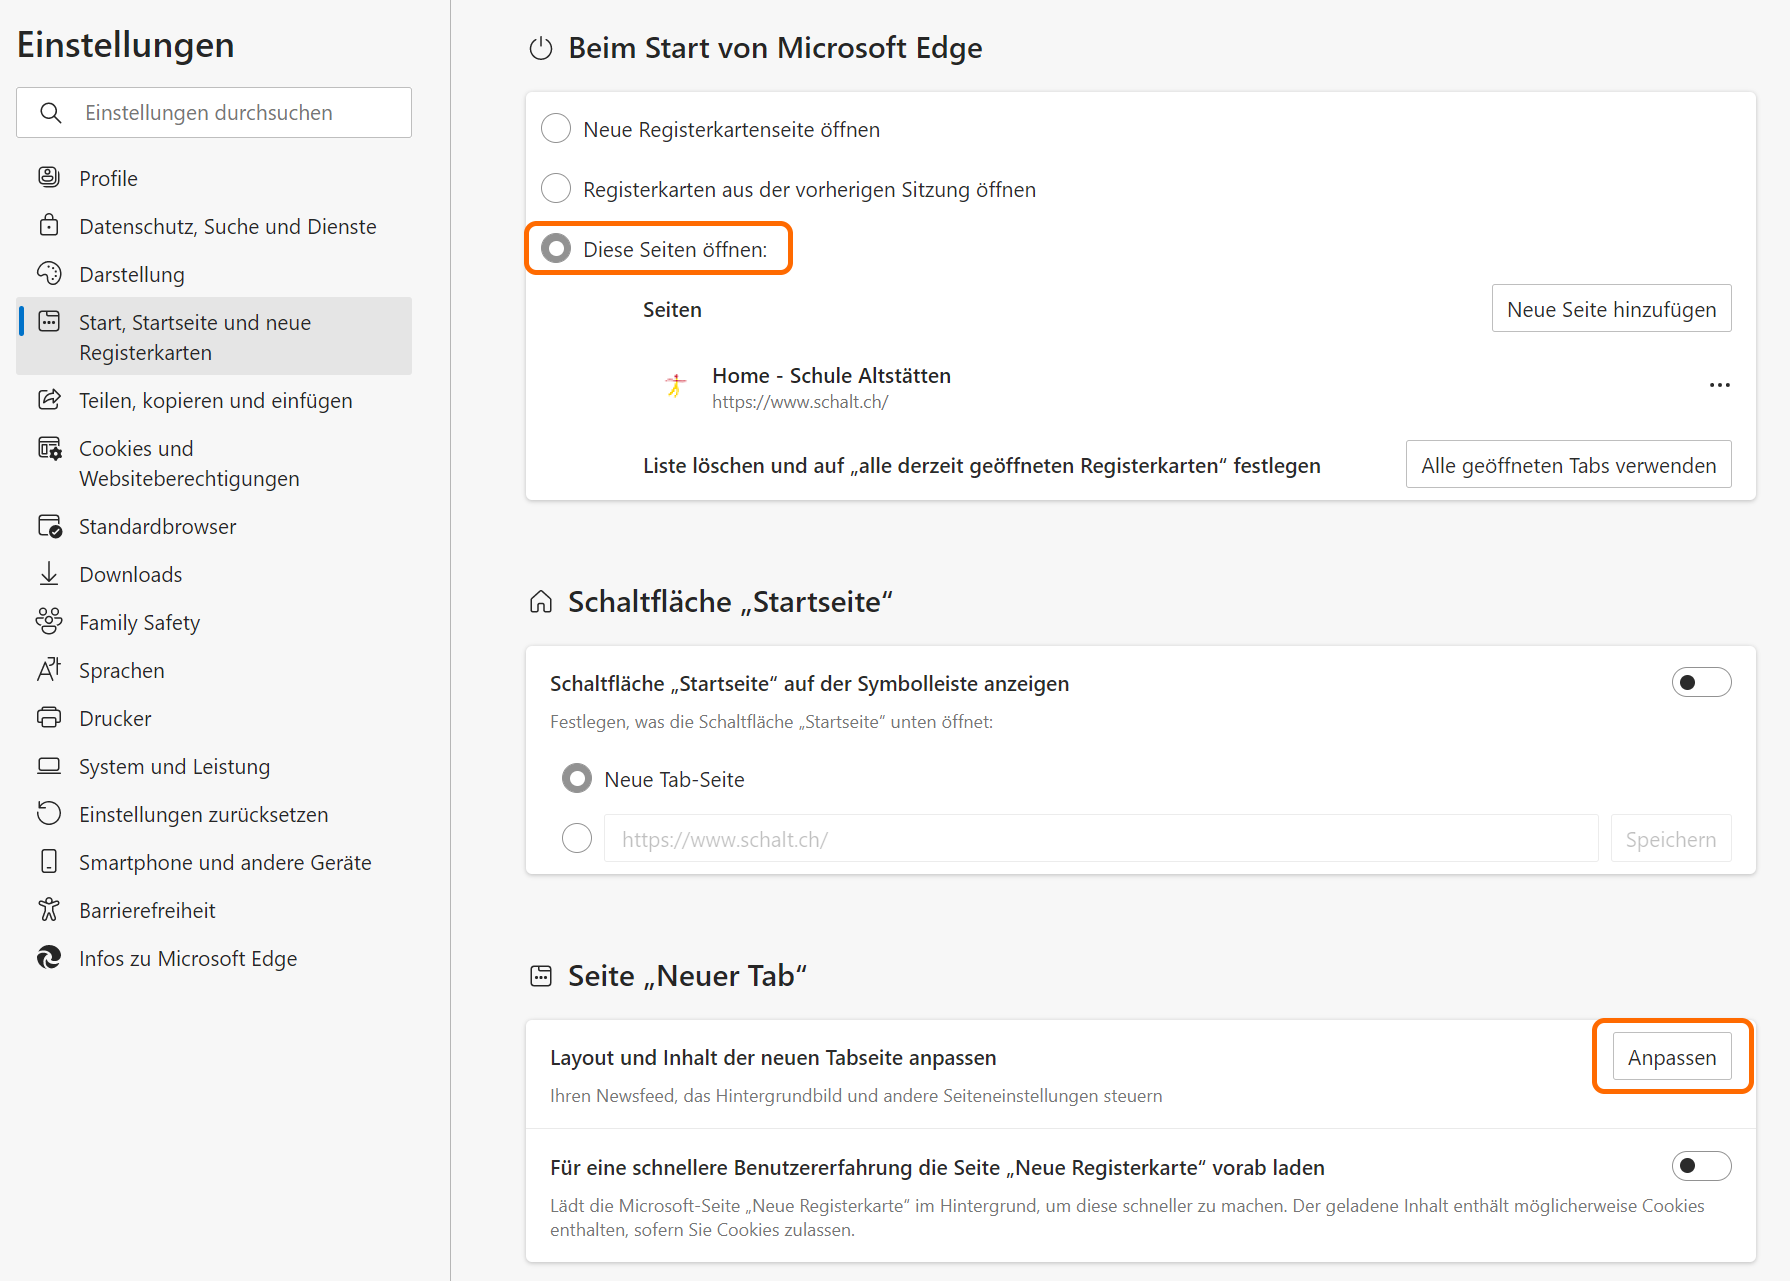Focus the Einstellungen durchsuchen search field

(x=230, y=113)
